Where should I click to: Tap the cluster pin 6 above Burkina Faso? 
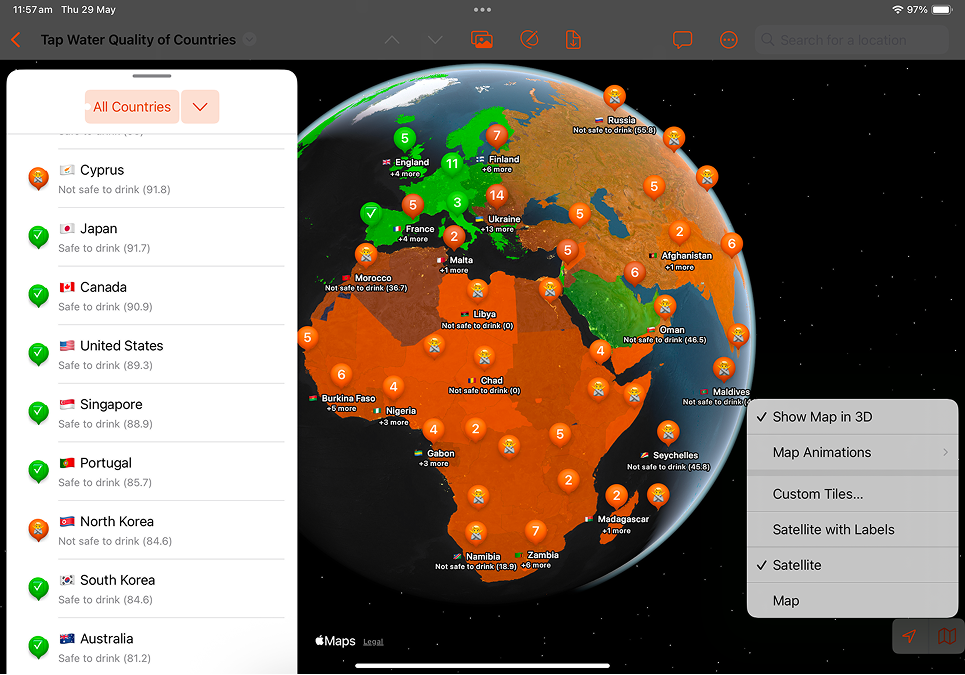click(342, 375)
